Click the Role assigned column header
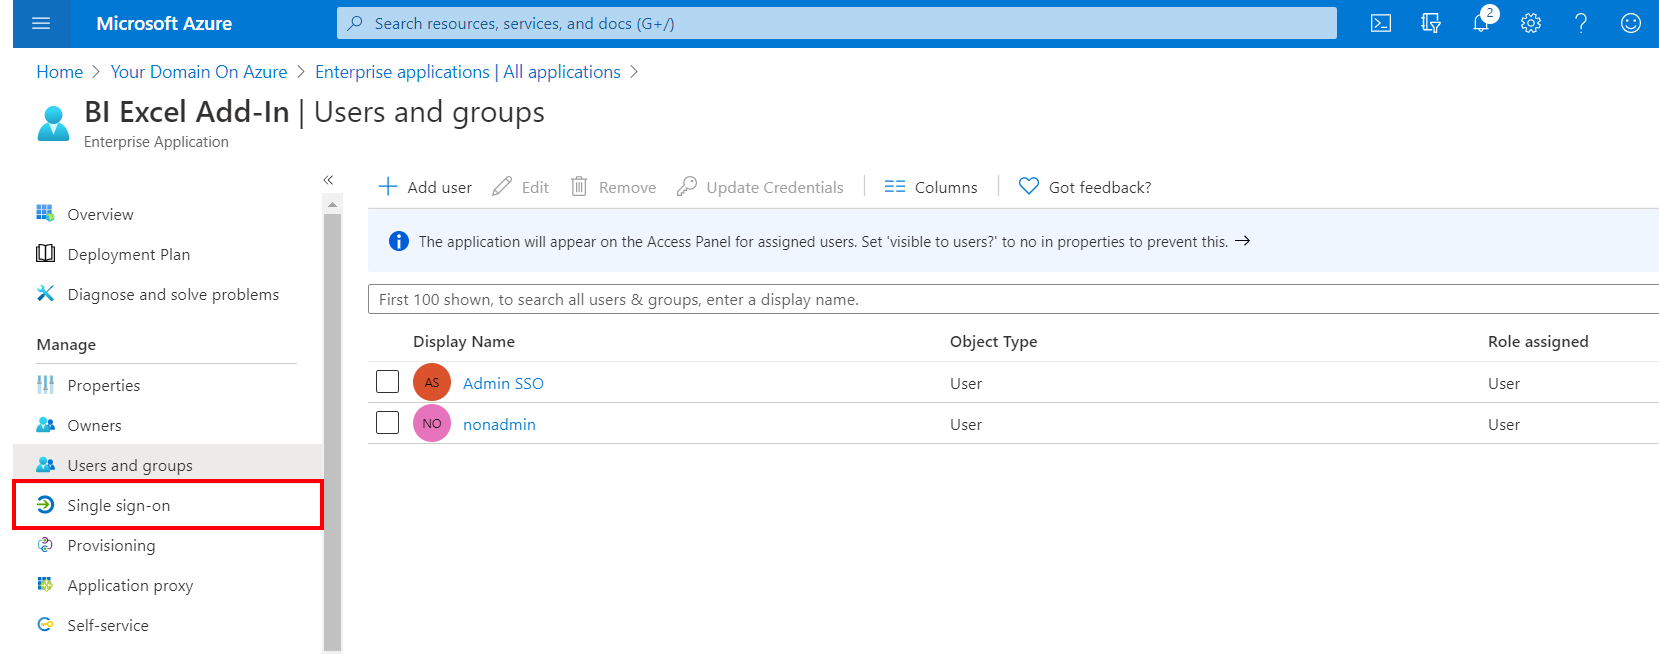The width and height of the screenshot is (1659, 654). pos(1538,341)
